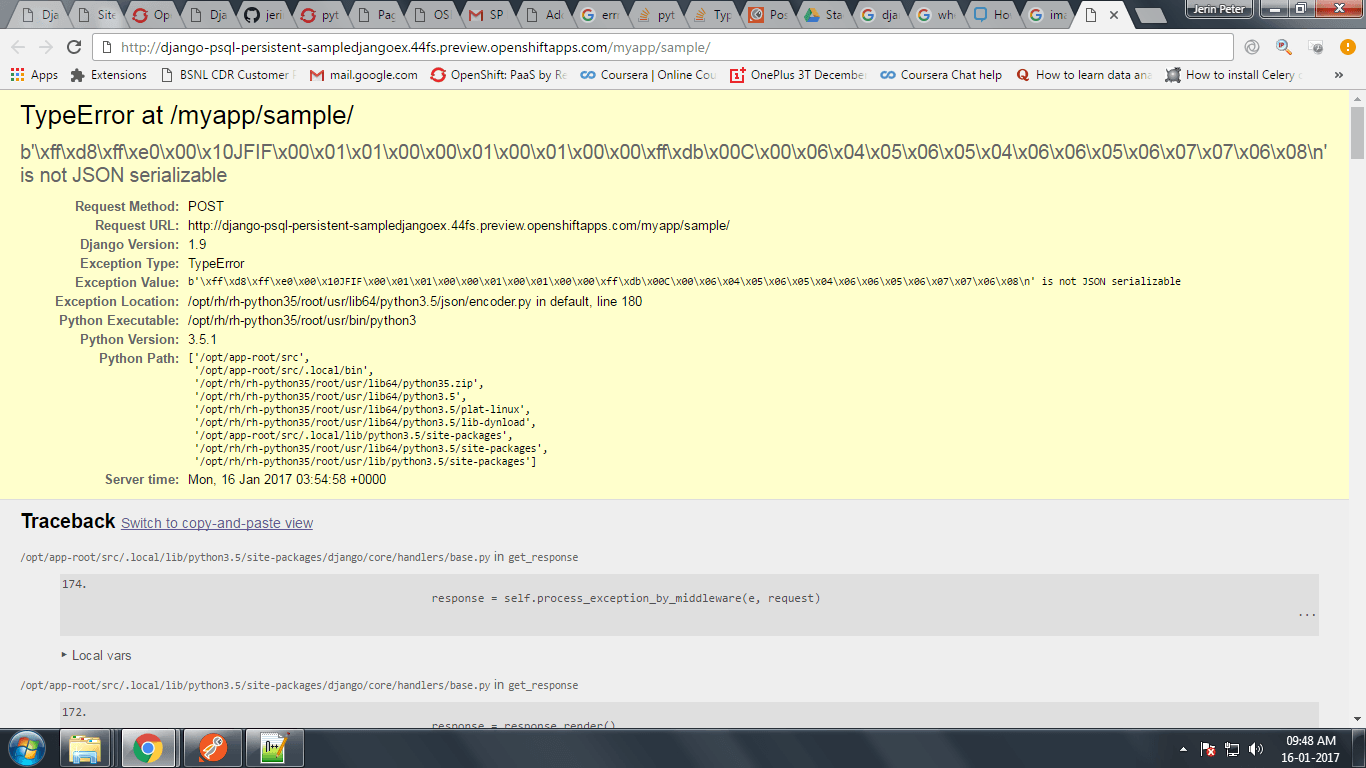Click the Exception Location encoder.py path
This screenshot has height=768, width=1366.
(415, 302)
